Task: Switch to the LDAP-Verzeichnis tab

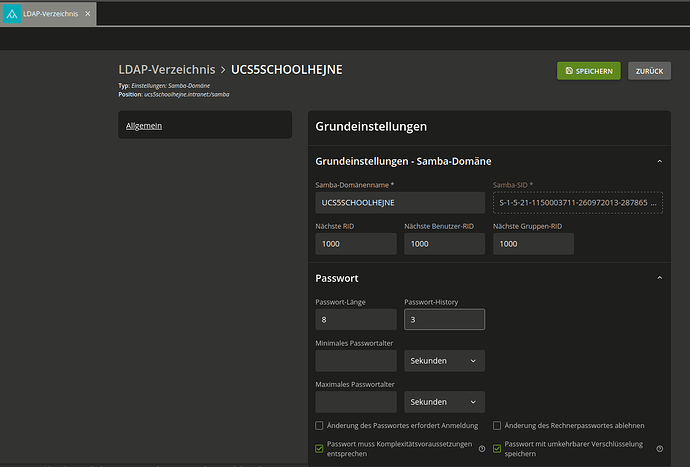Action: pos(48,14)
